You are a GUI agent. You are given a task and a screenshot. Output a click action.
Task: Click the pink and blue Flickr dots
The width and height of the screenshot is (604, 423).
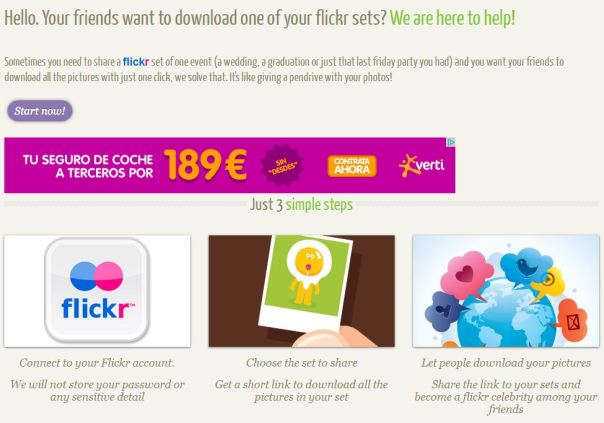click(x=97, y=276)
